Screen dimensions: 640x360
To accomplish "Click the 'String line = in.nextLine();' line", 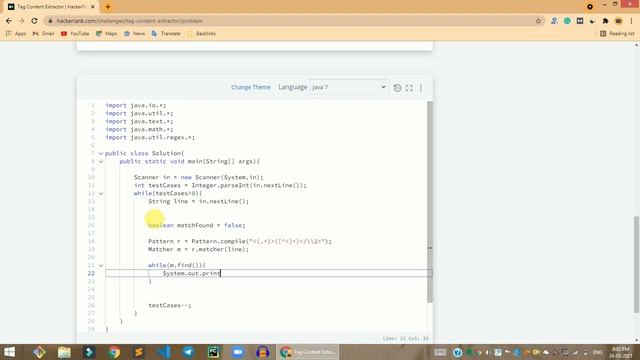I will pos(198,201).
